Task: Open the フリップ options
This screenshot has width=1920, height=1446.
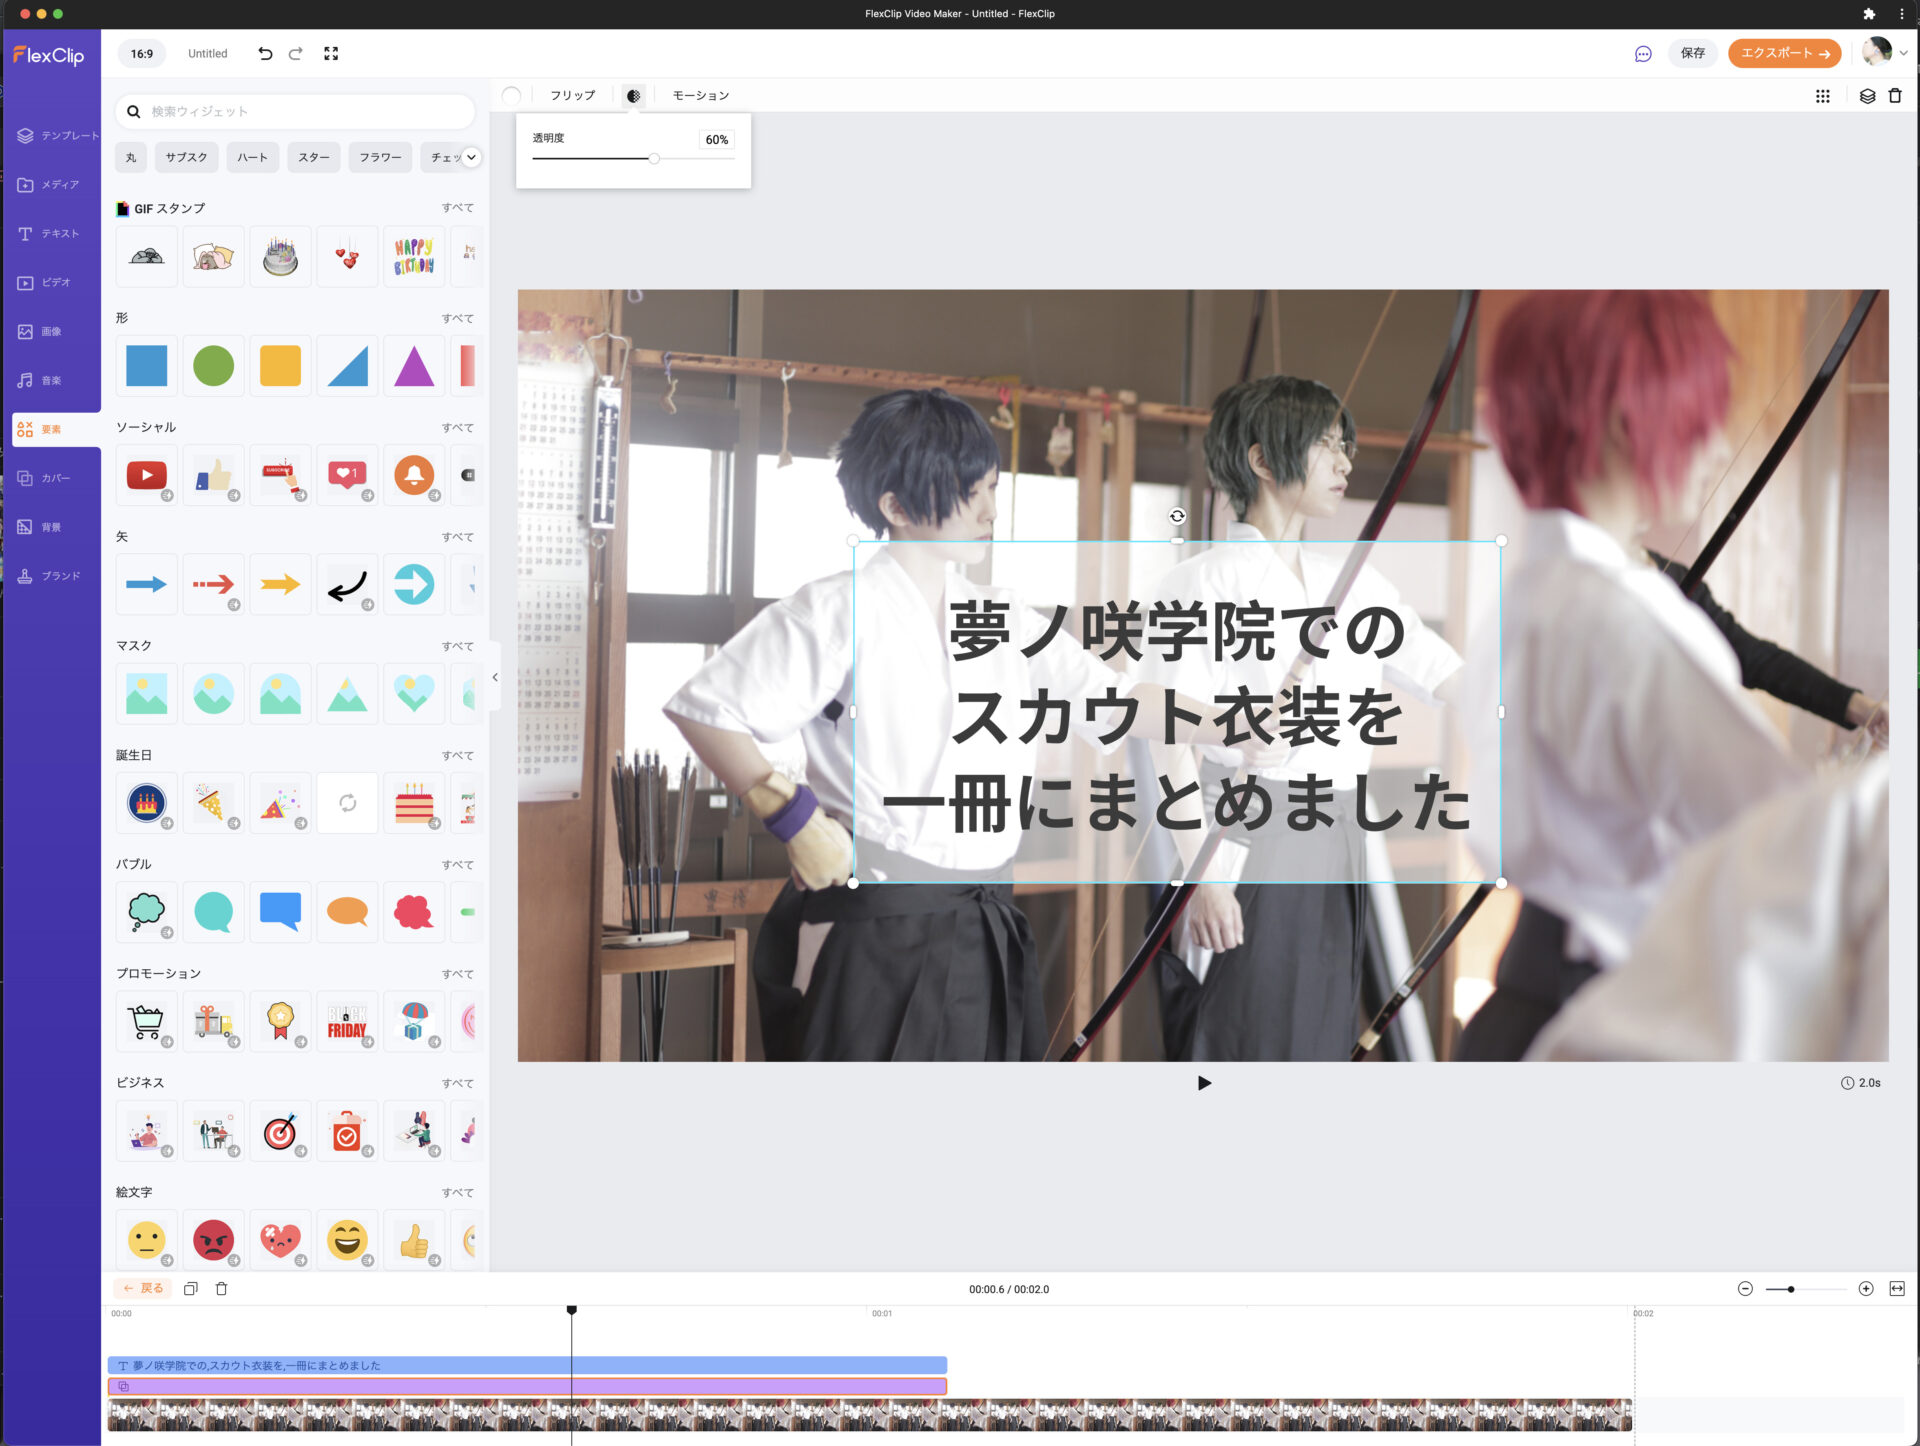Action: [571, 95]
